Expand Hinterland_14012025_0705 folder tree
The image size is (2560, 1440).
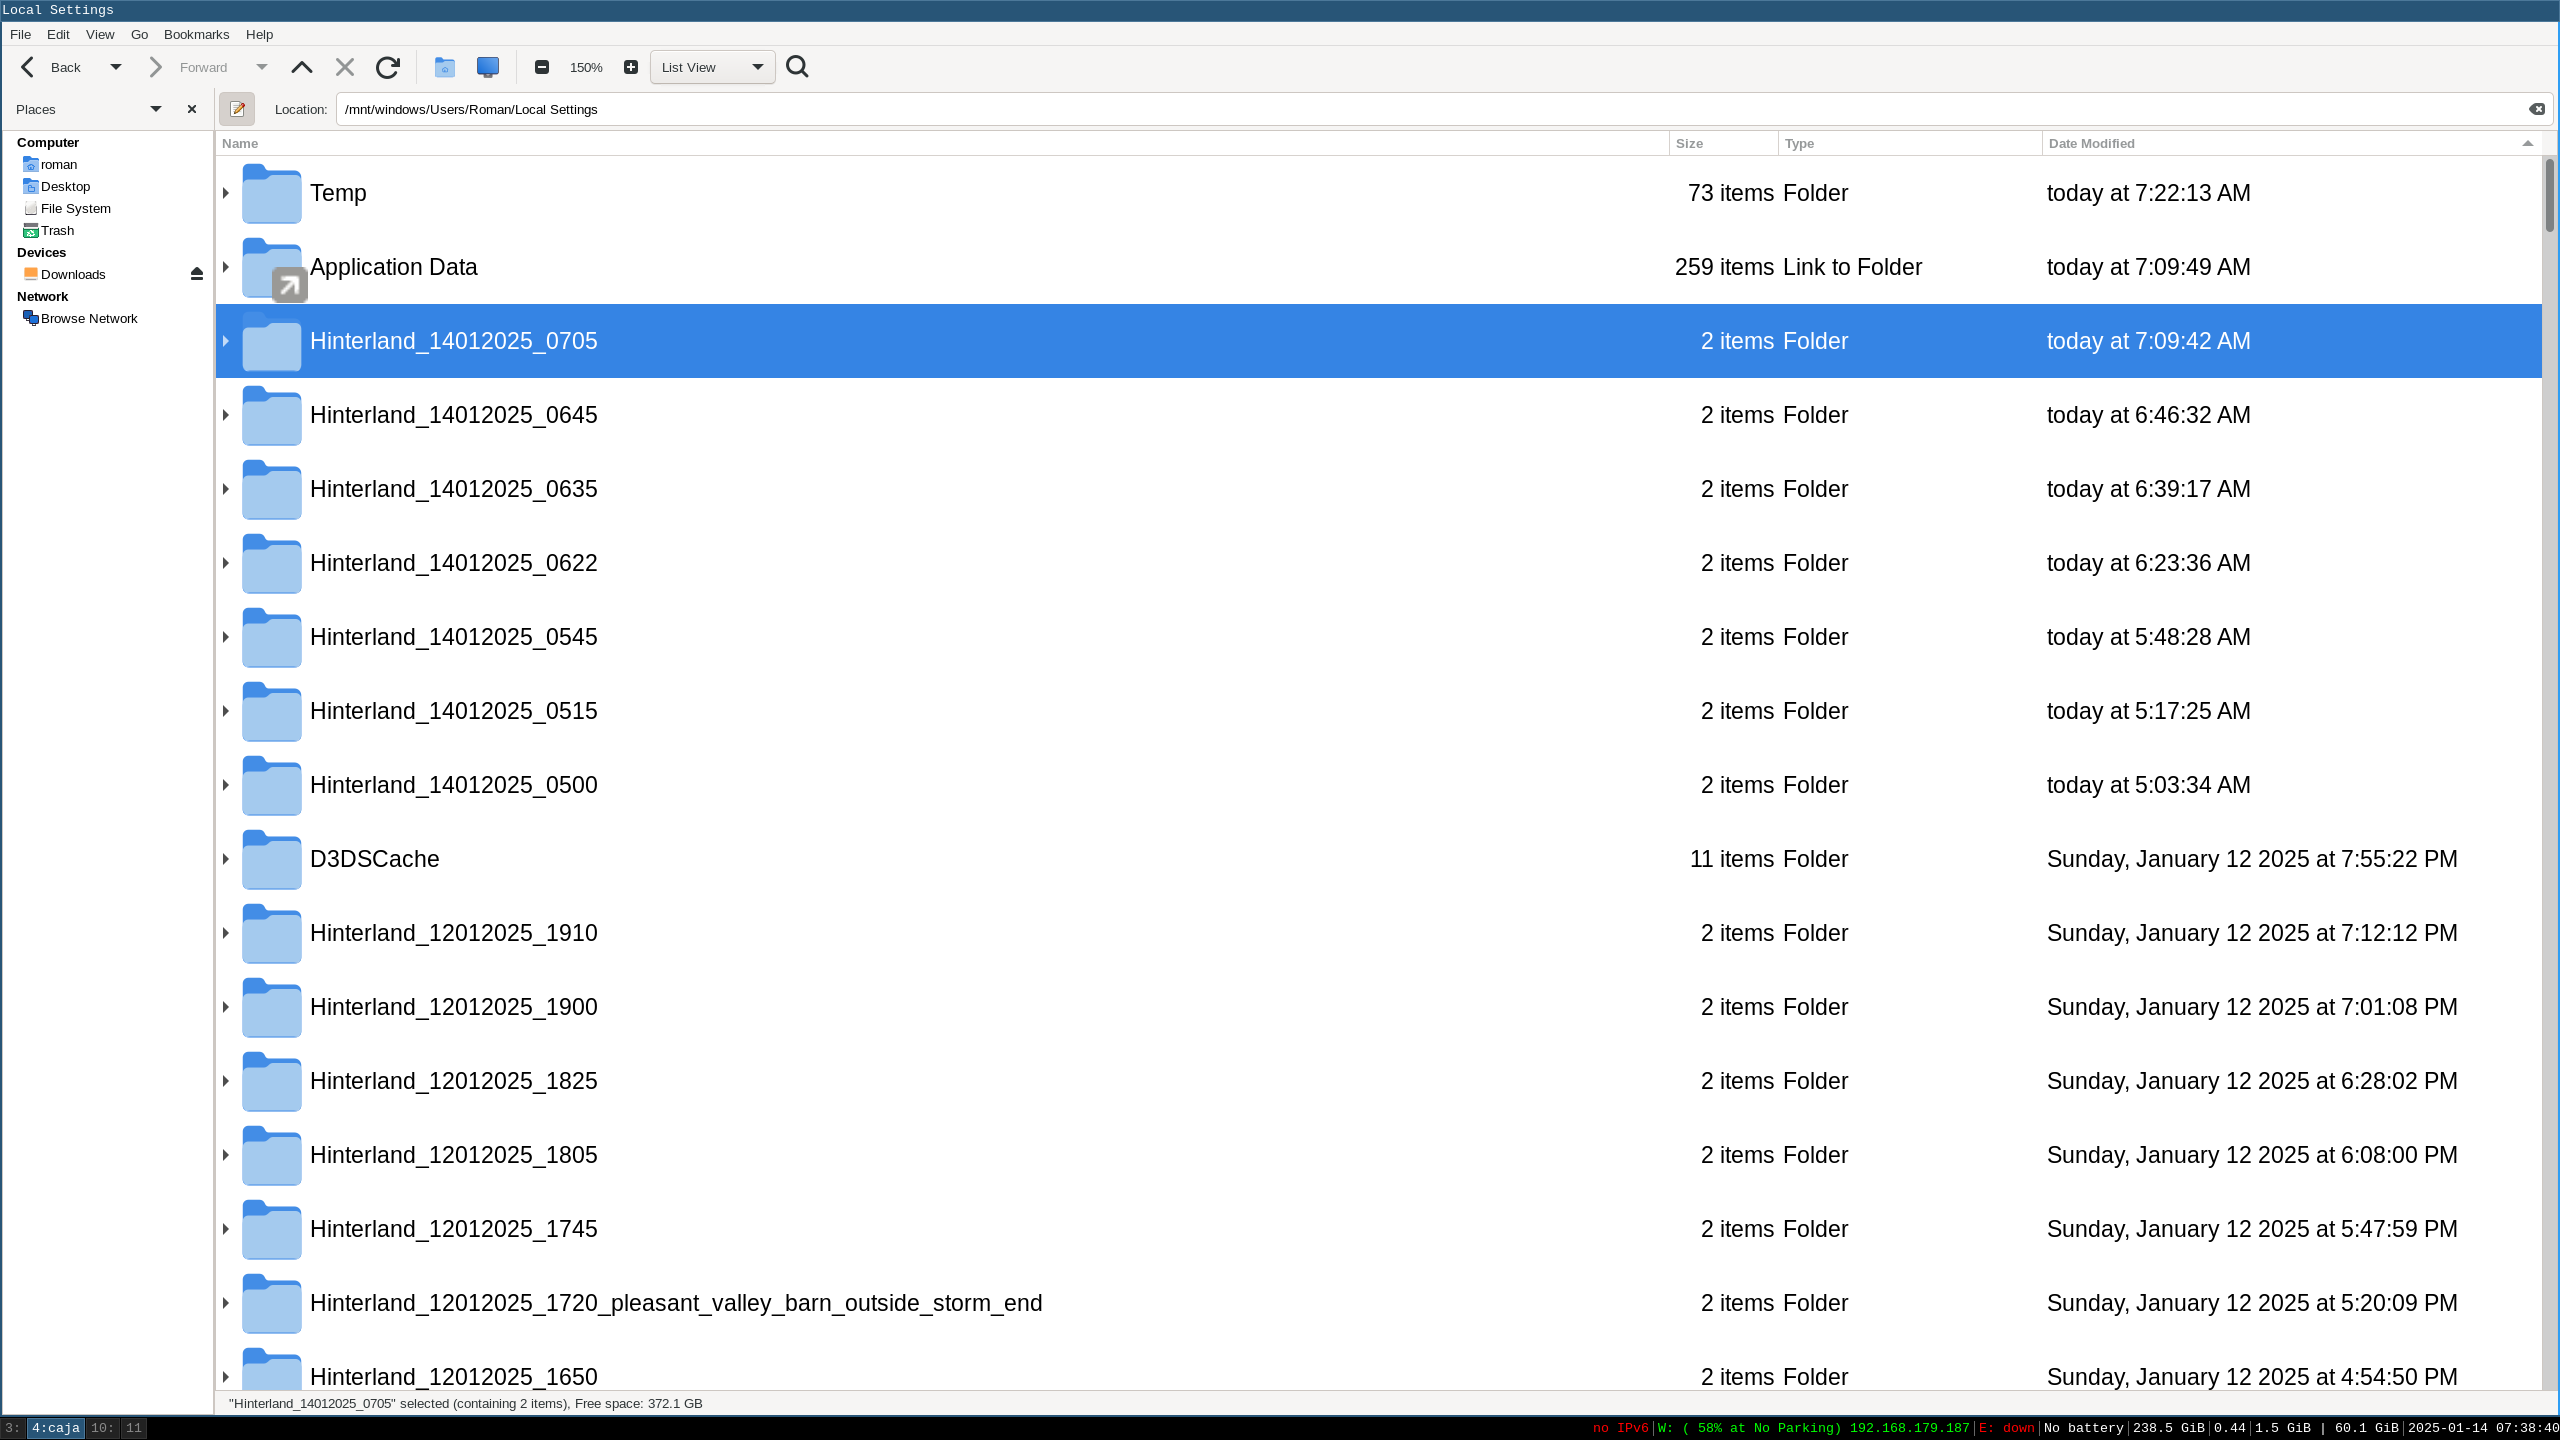pyautogui.click(x=226, y=341)
